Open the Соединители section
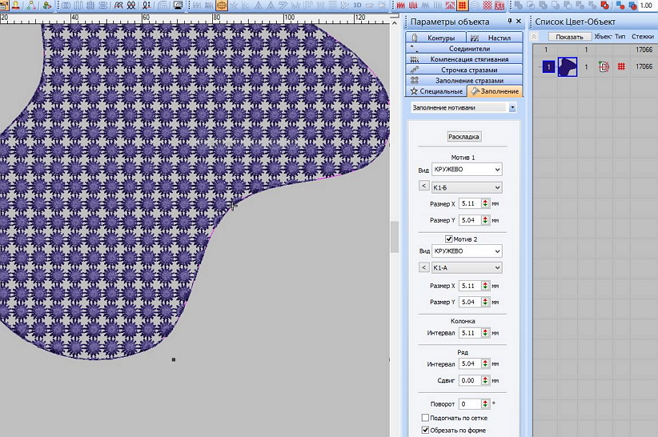 (464, 48)
